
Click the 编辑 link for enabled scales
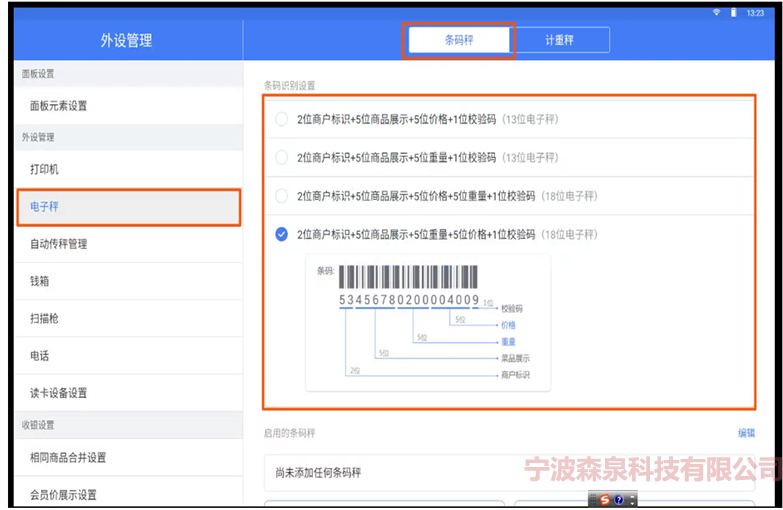[x=745, y=433]
